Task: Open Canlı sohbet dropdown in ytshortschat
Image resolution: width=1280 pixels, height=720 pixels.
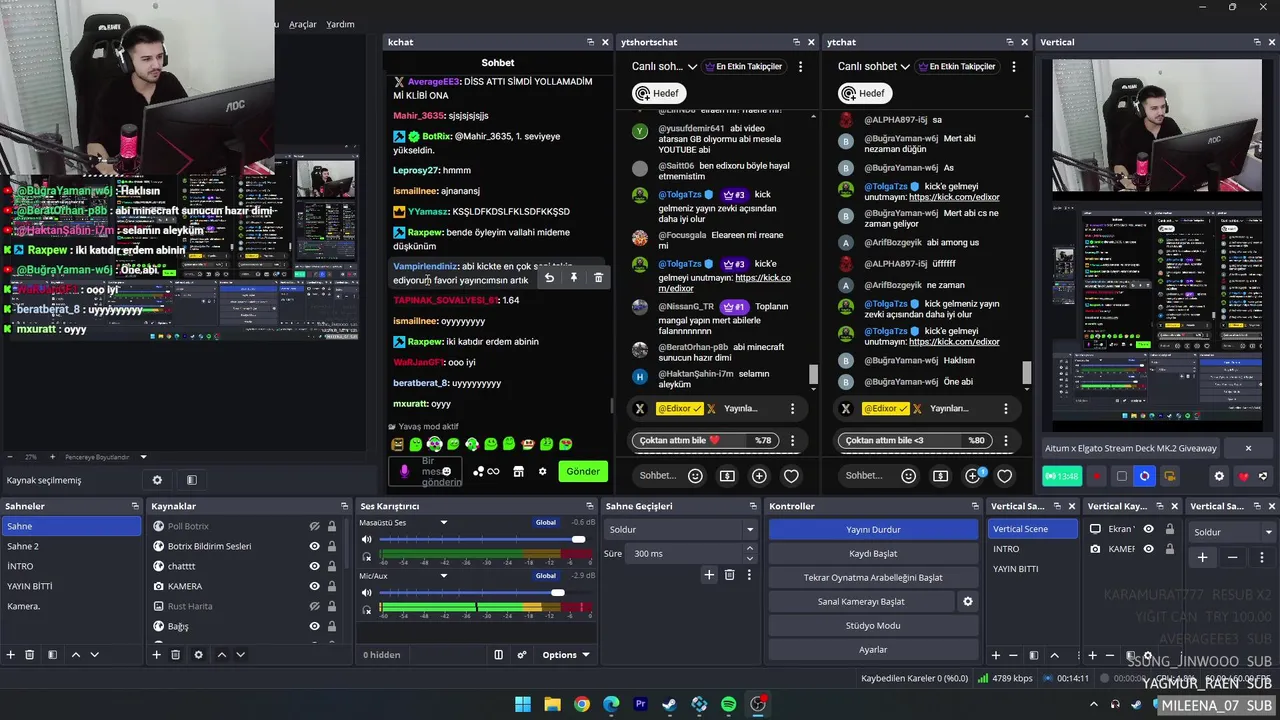Action: [x=664, y=66]
